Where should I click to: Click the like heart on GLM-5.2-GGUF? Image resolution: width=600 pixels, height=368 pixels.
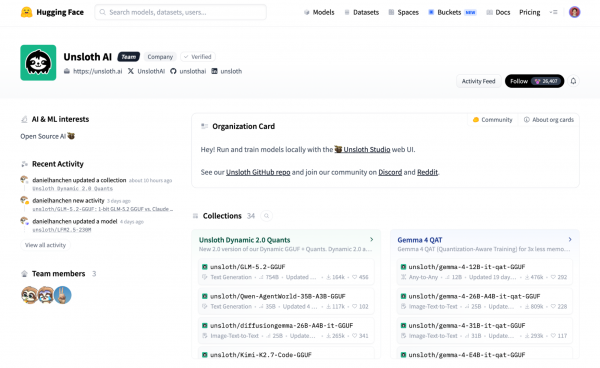(x=355, y=277)
